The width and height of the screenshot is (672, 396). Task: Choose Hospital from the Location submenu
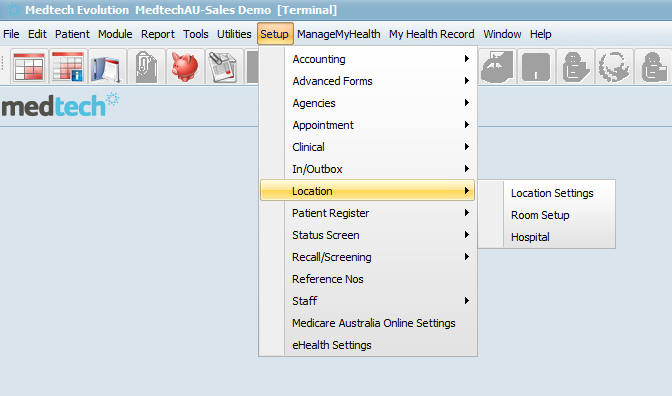click(x=530, y=237)
